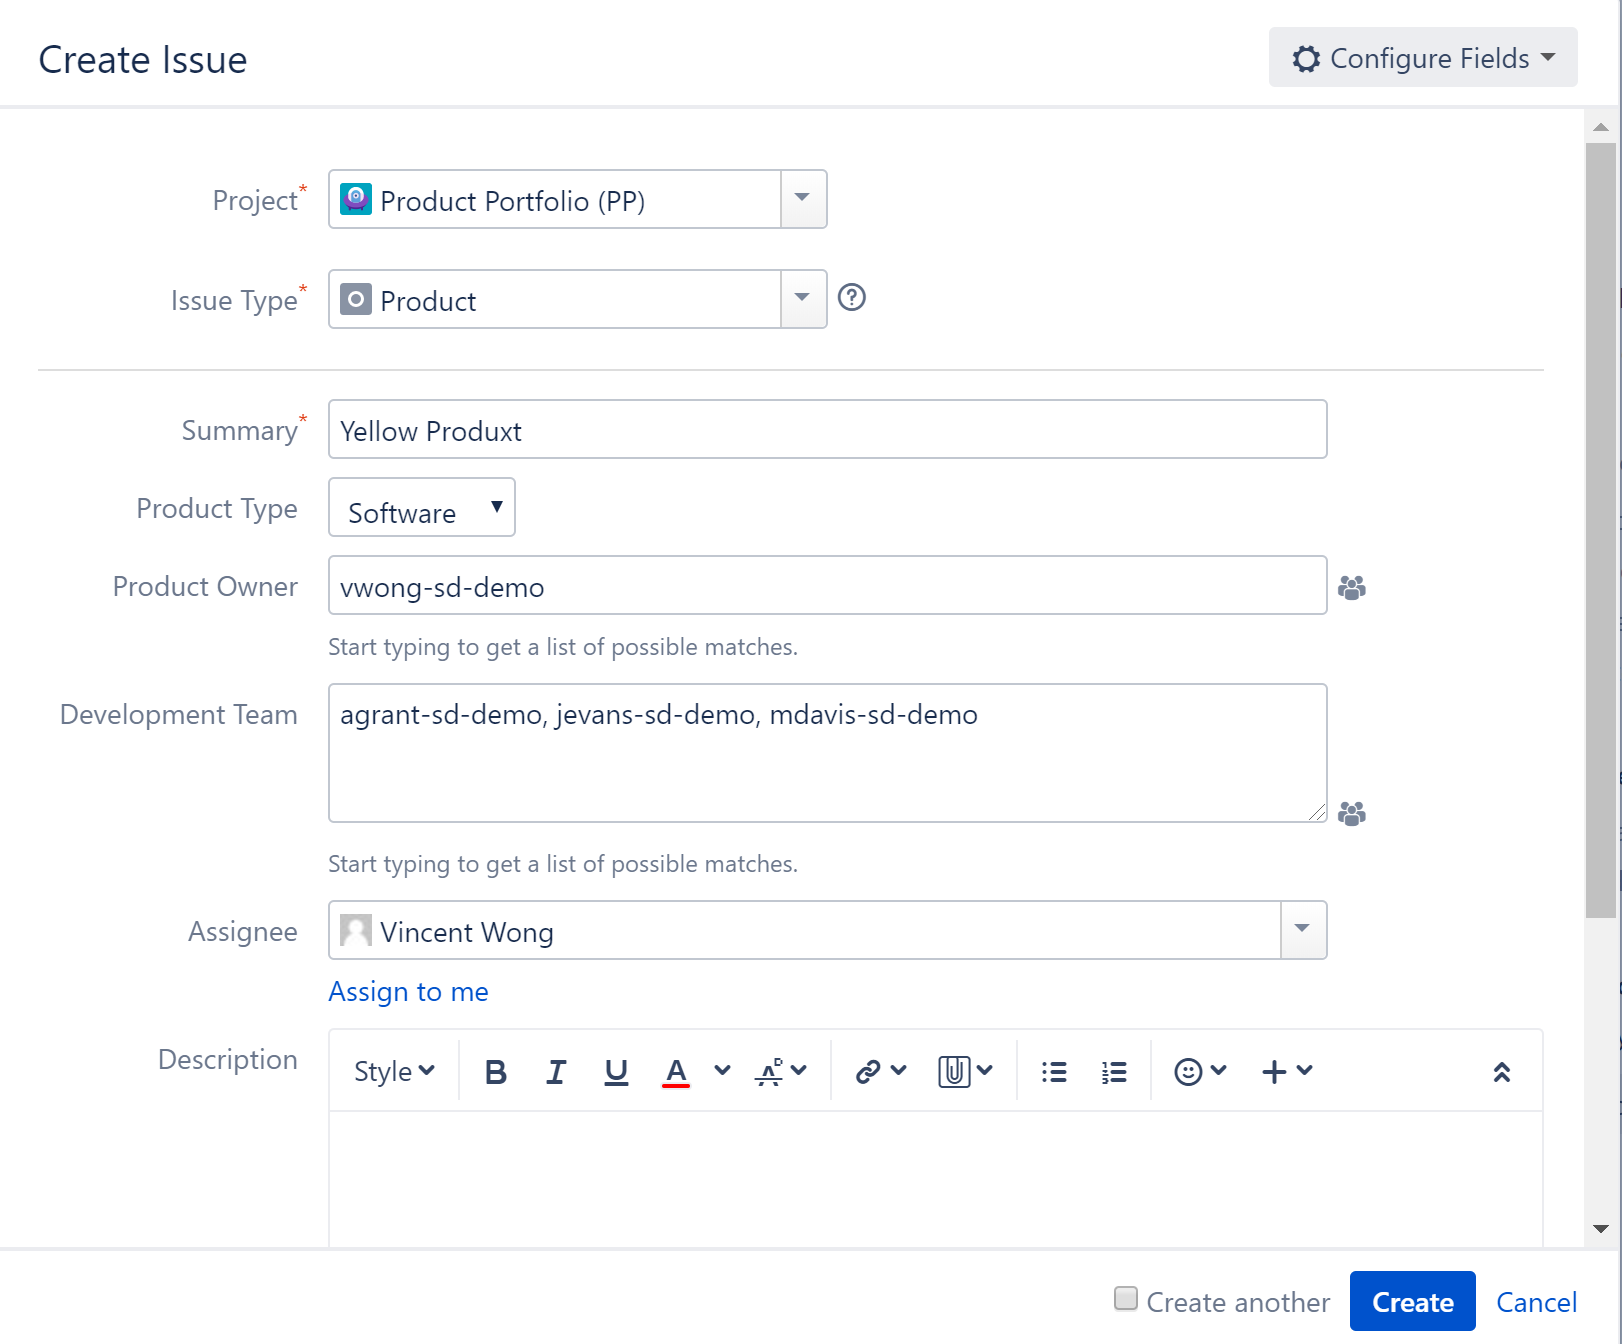This screenshot has height=1344, width=1622.
Task: Open the Style text menu
Action: click(x=394, y=1072)
